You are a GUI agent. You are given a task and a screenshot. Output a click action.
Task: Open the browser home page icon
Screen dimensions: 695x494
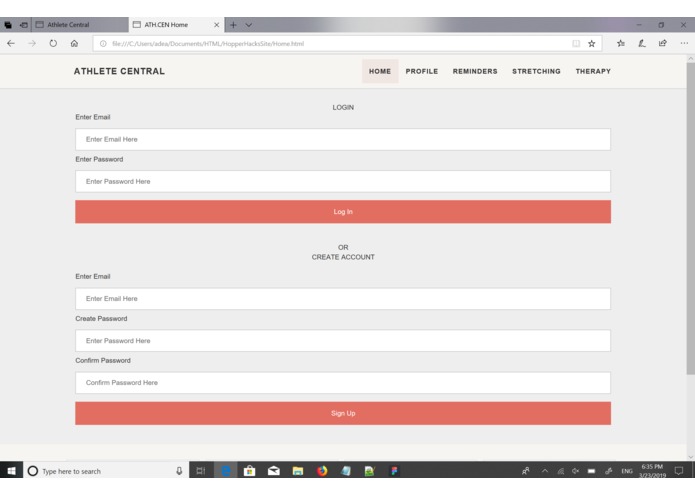(x=74, y=43)
